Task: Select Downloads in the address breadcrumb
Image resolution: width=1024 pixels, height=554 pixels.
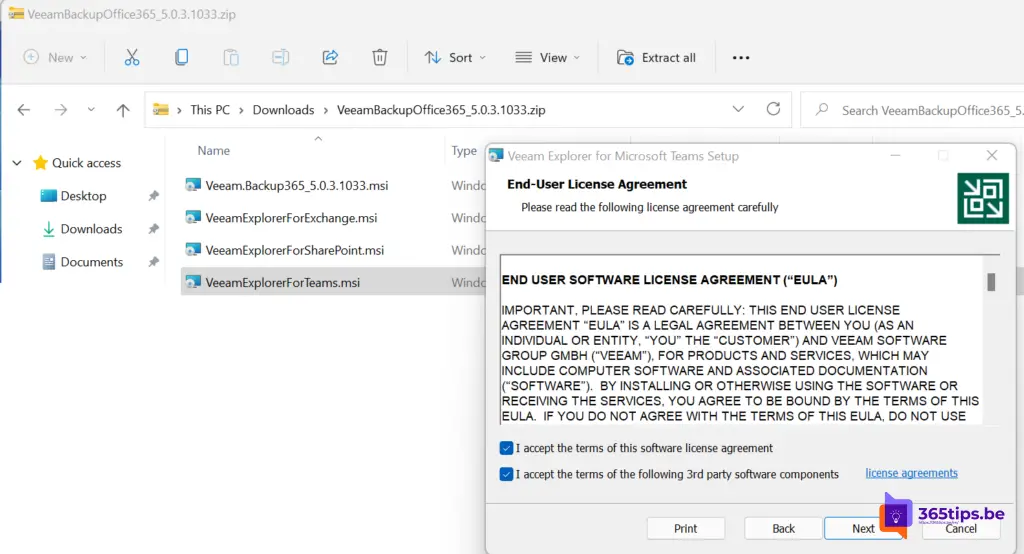Action: tap(283, 110)
